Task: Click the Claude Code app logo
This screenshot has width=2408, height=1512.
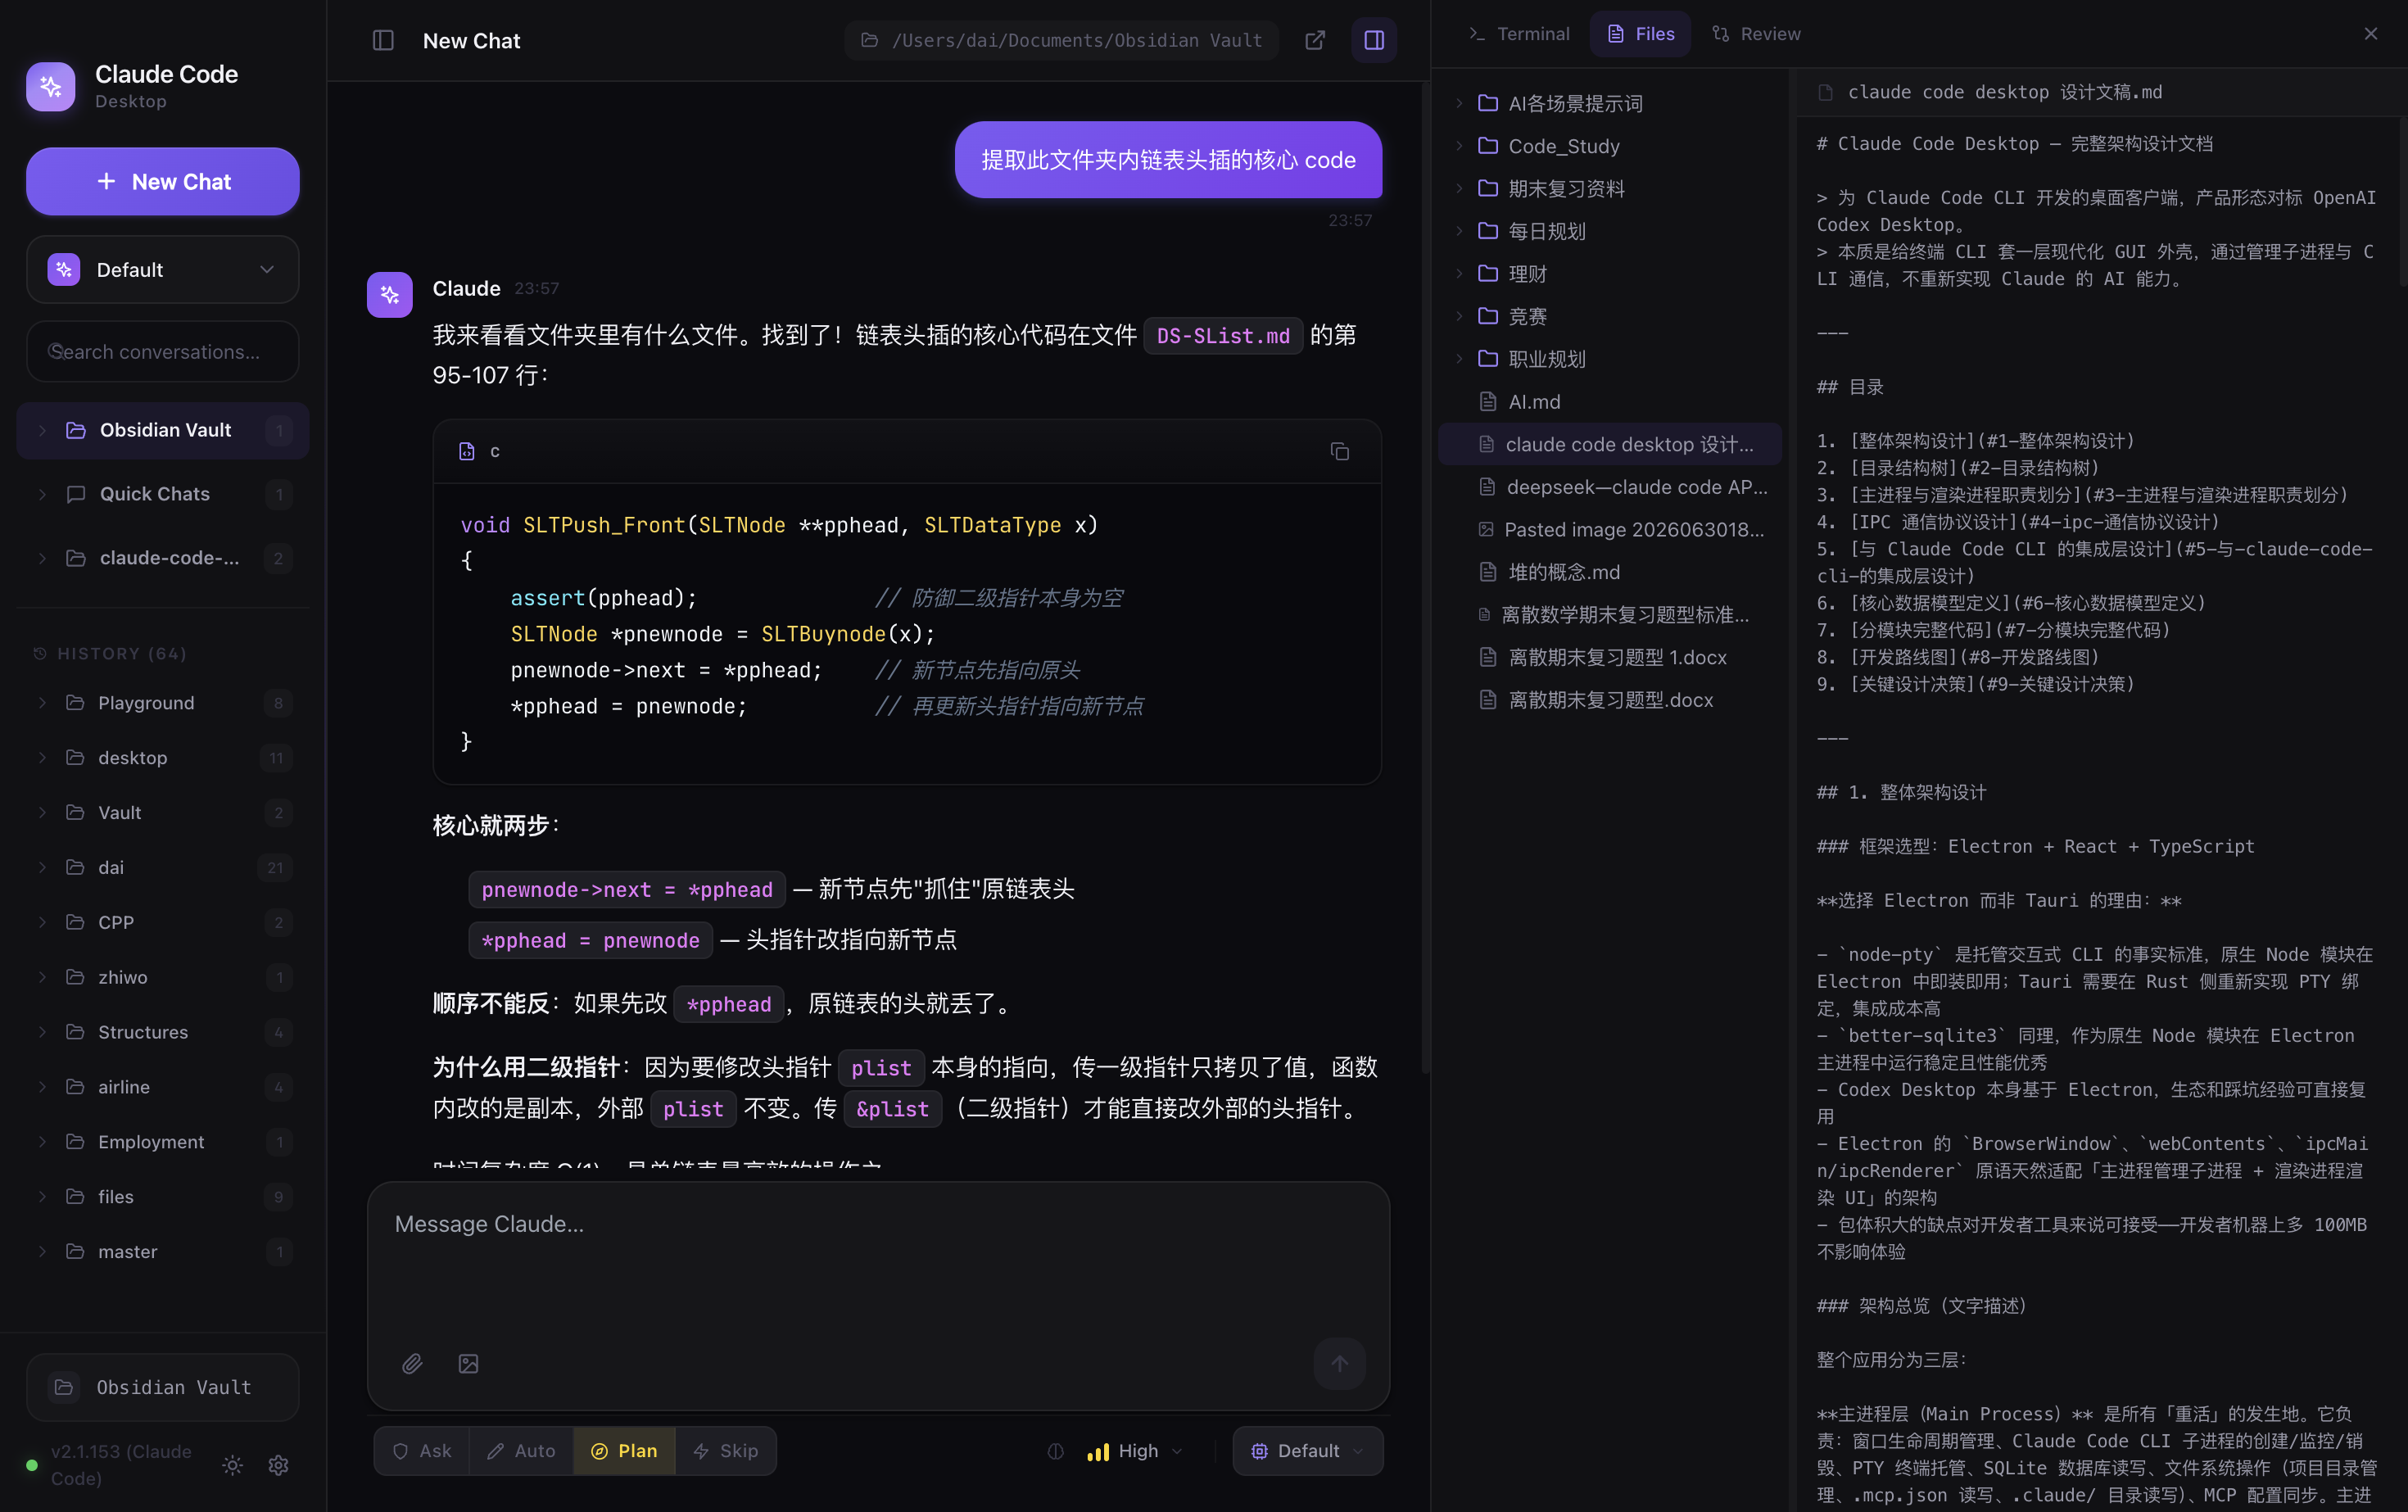Action: pos(51,86)
